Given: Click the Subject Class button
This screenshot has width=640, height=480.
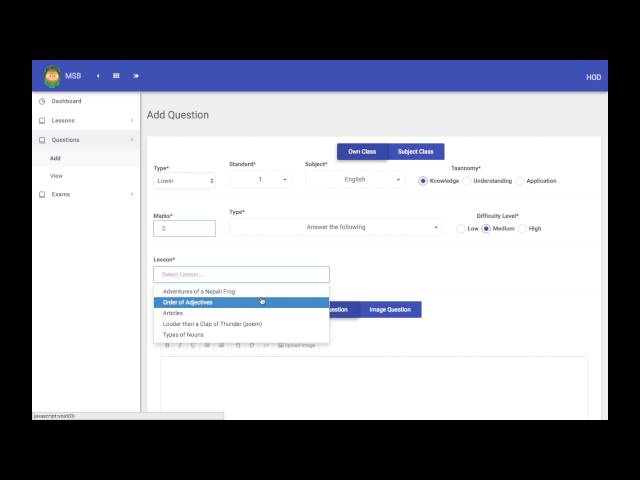Looking at the screenshot, I should pos(416,152).
